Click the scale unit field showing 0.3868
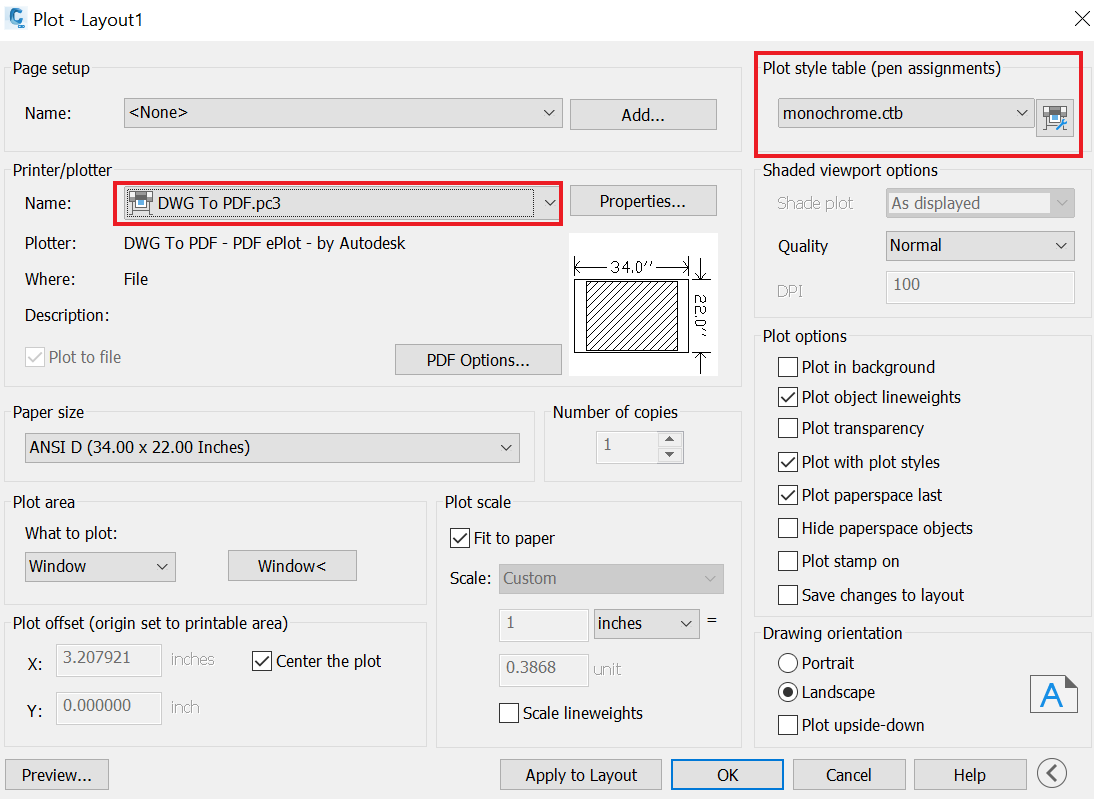Image resolution: width=1094 pixels, height=799 pixels. (x=544, y=669)
